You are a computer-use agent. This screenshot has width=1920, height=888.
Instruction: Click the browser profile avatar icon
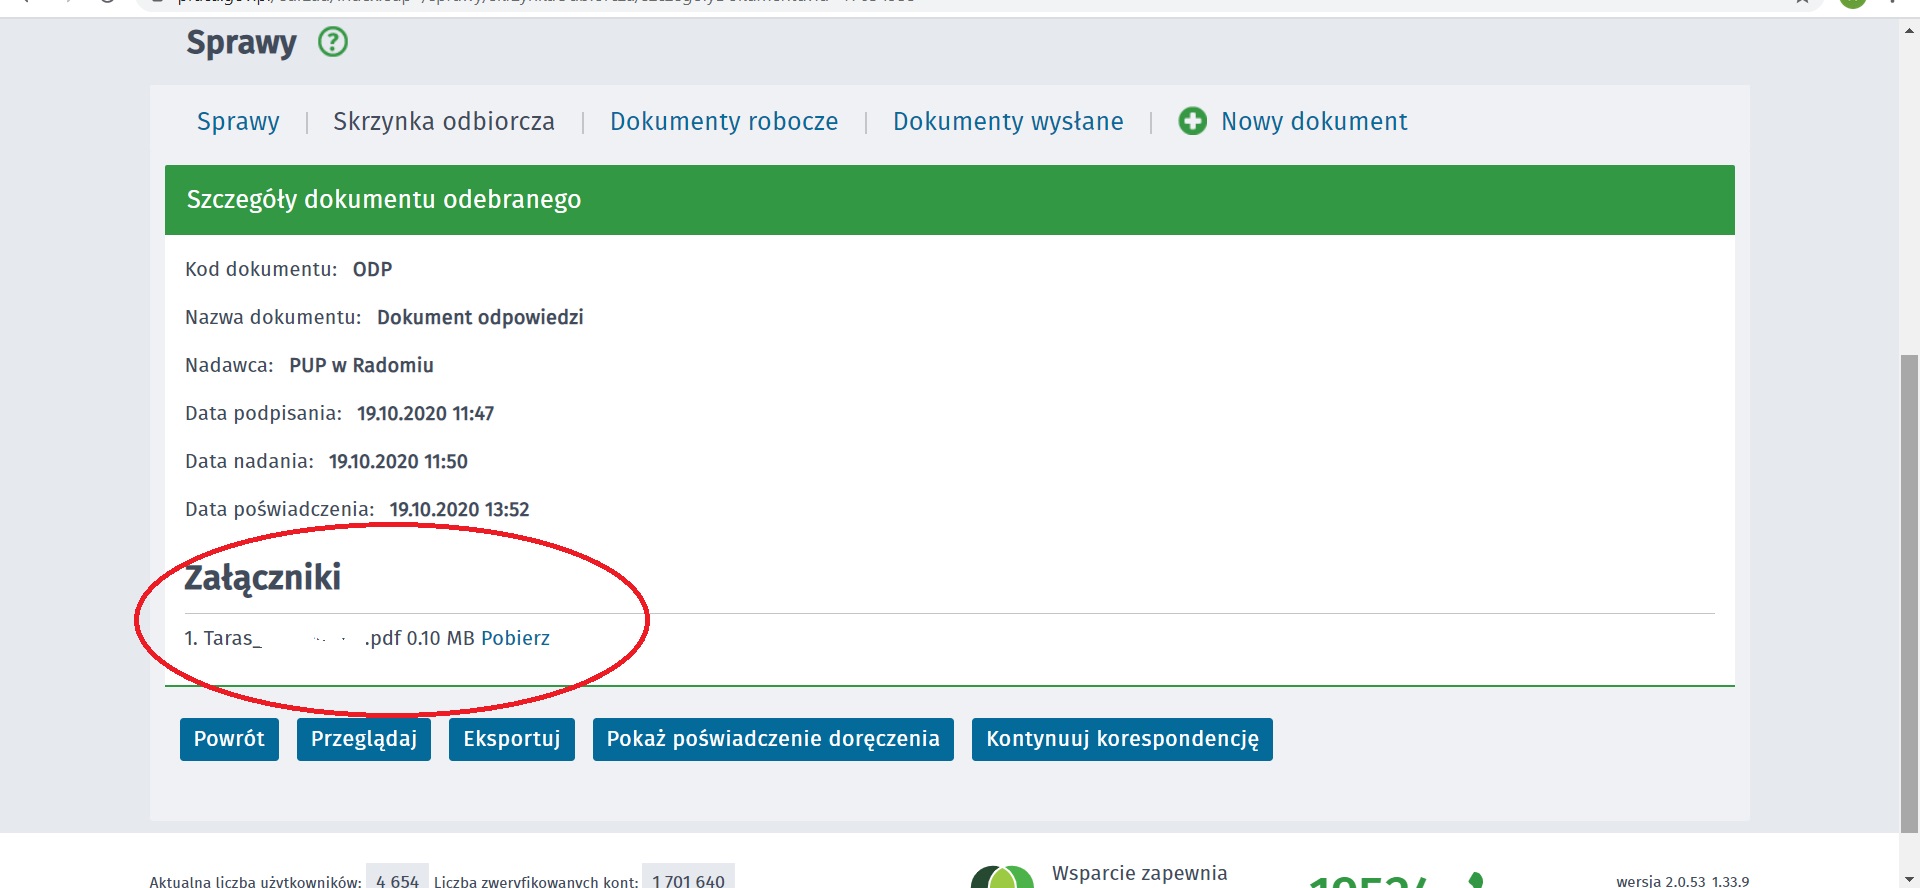pyautogui.click(x=1852, y=2)
